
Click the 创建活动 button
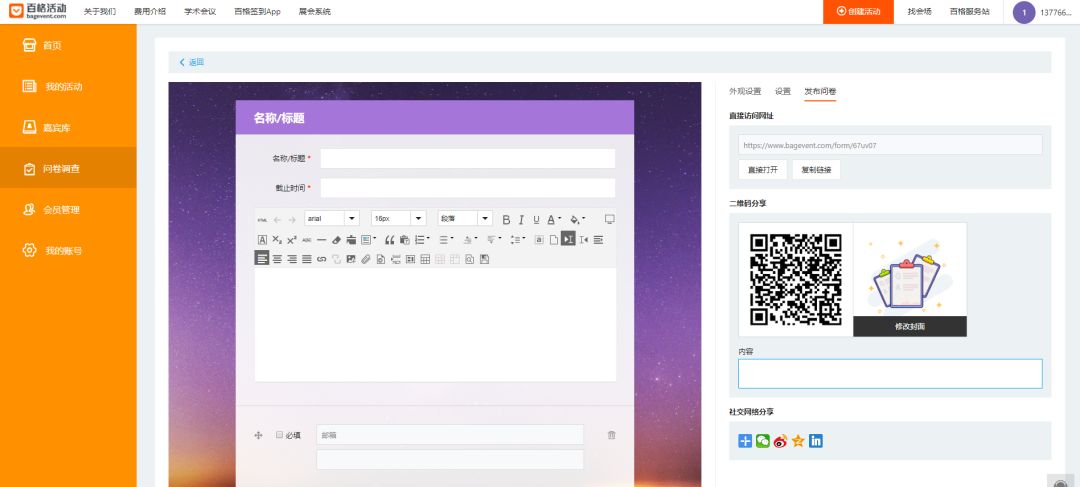(858, 12)
